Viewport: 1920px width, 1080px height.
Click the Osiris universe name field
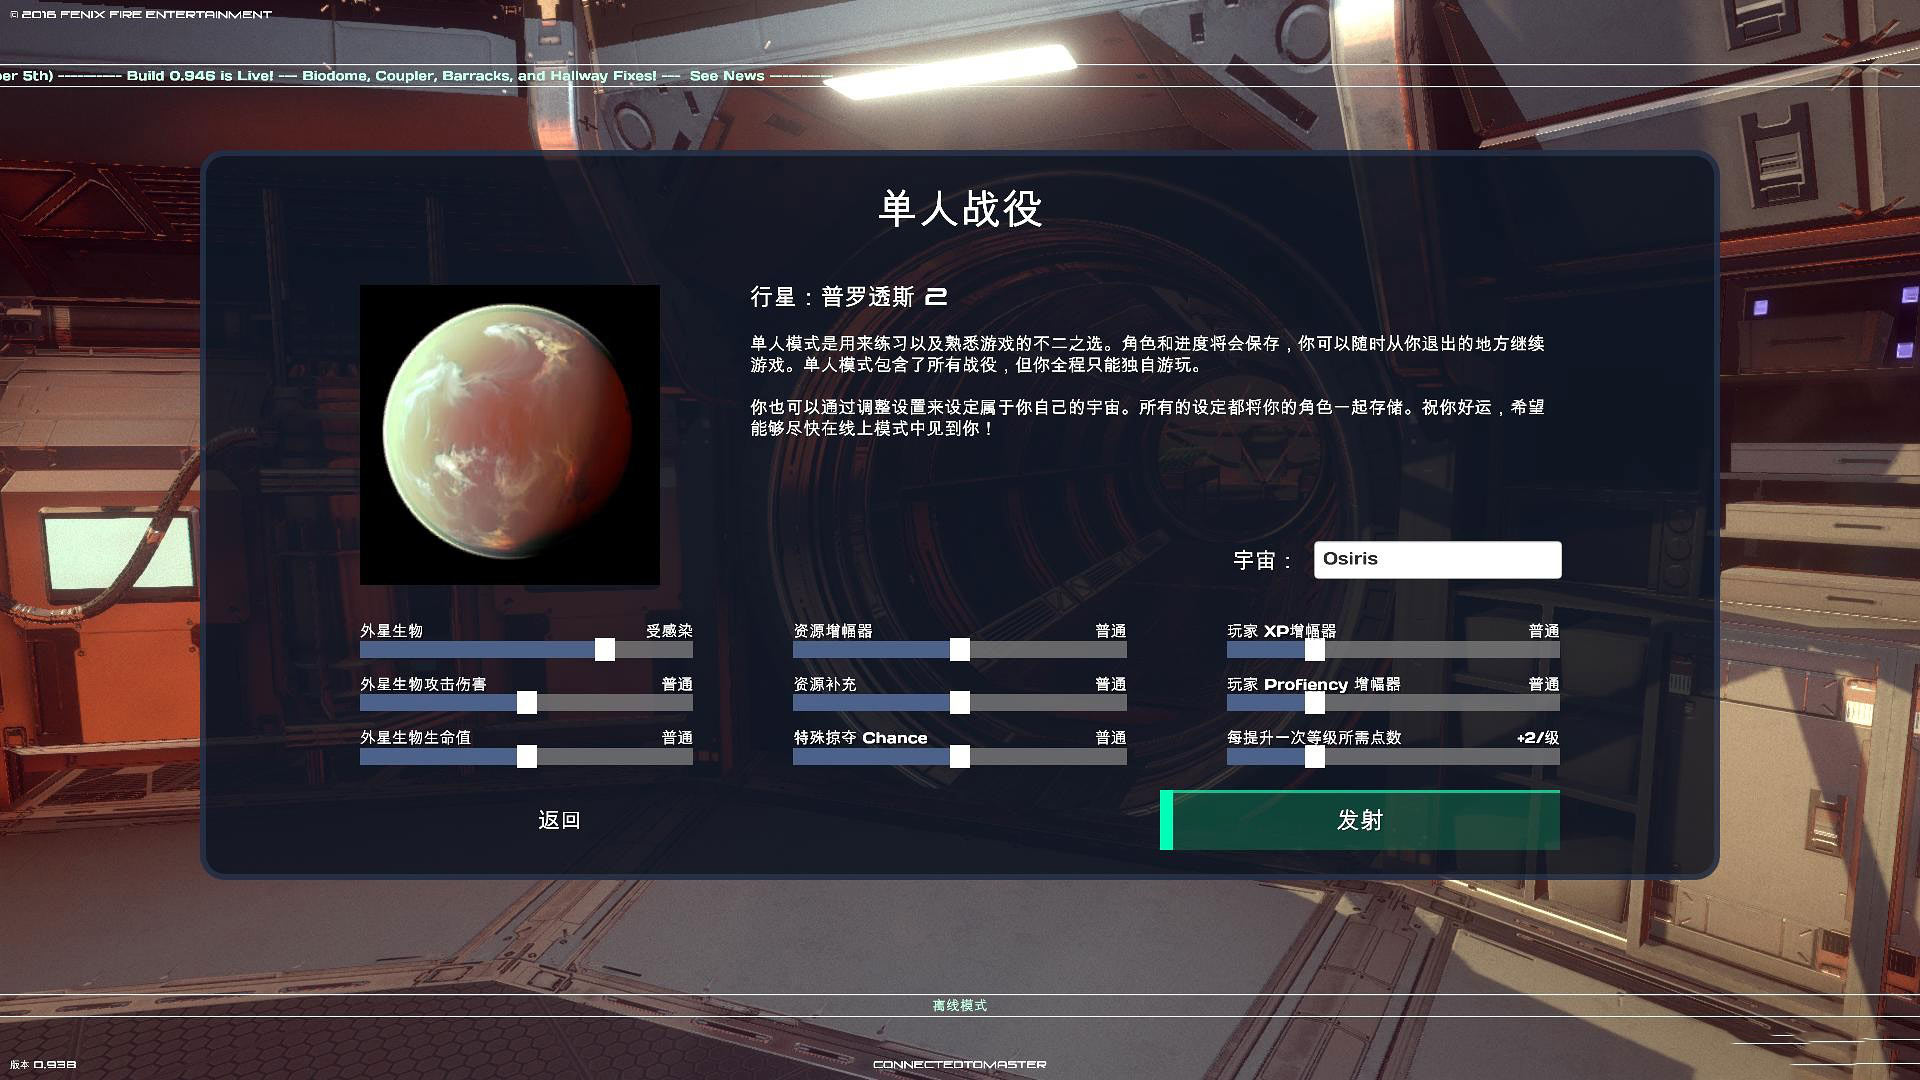1437,559
